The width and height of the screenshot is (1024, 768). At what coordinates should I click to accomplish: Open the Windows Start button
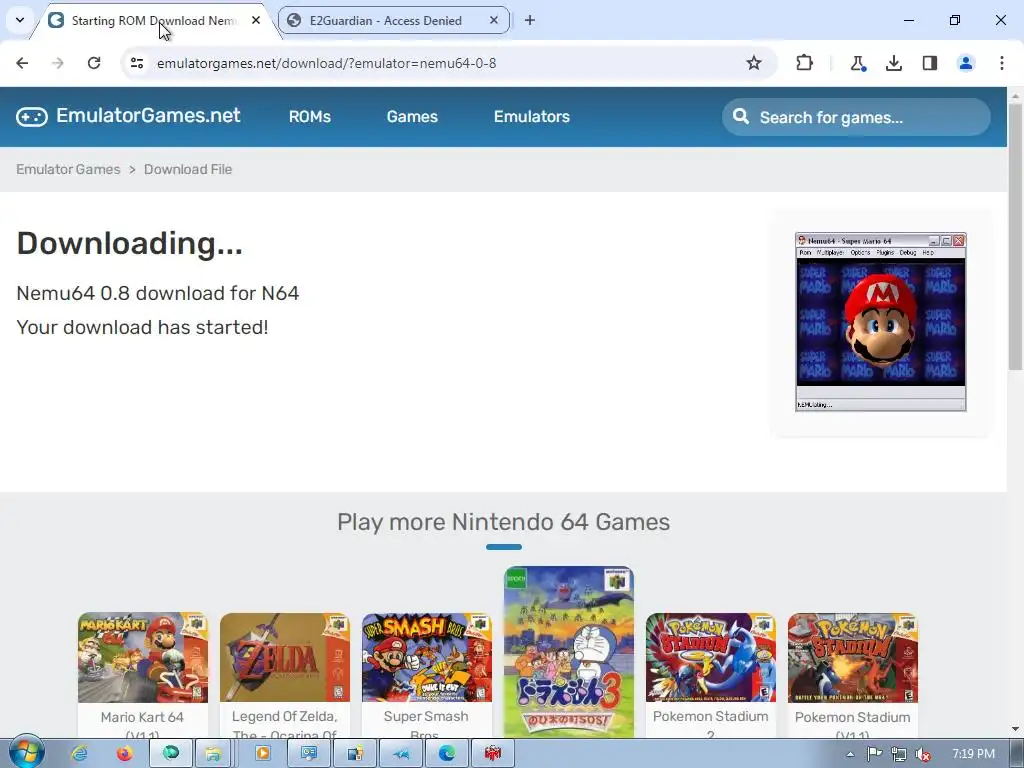[x=27, y=752]
